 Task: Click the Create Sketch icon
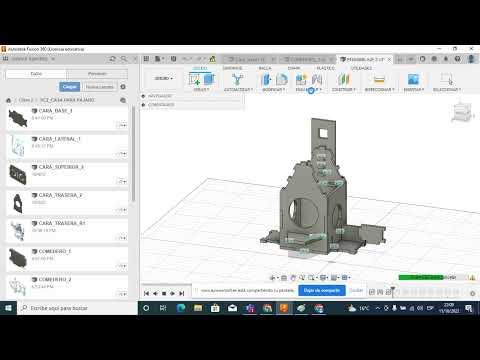click(194, 79)
